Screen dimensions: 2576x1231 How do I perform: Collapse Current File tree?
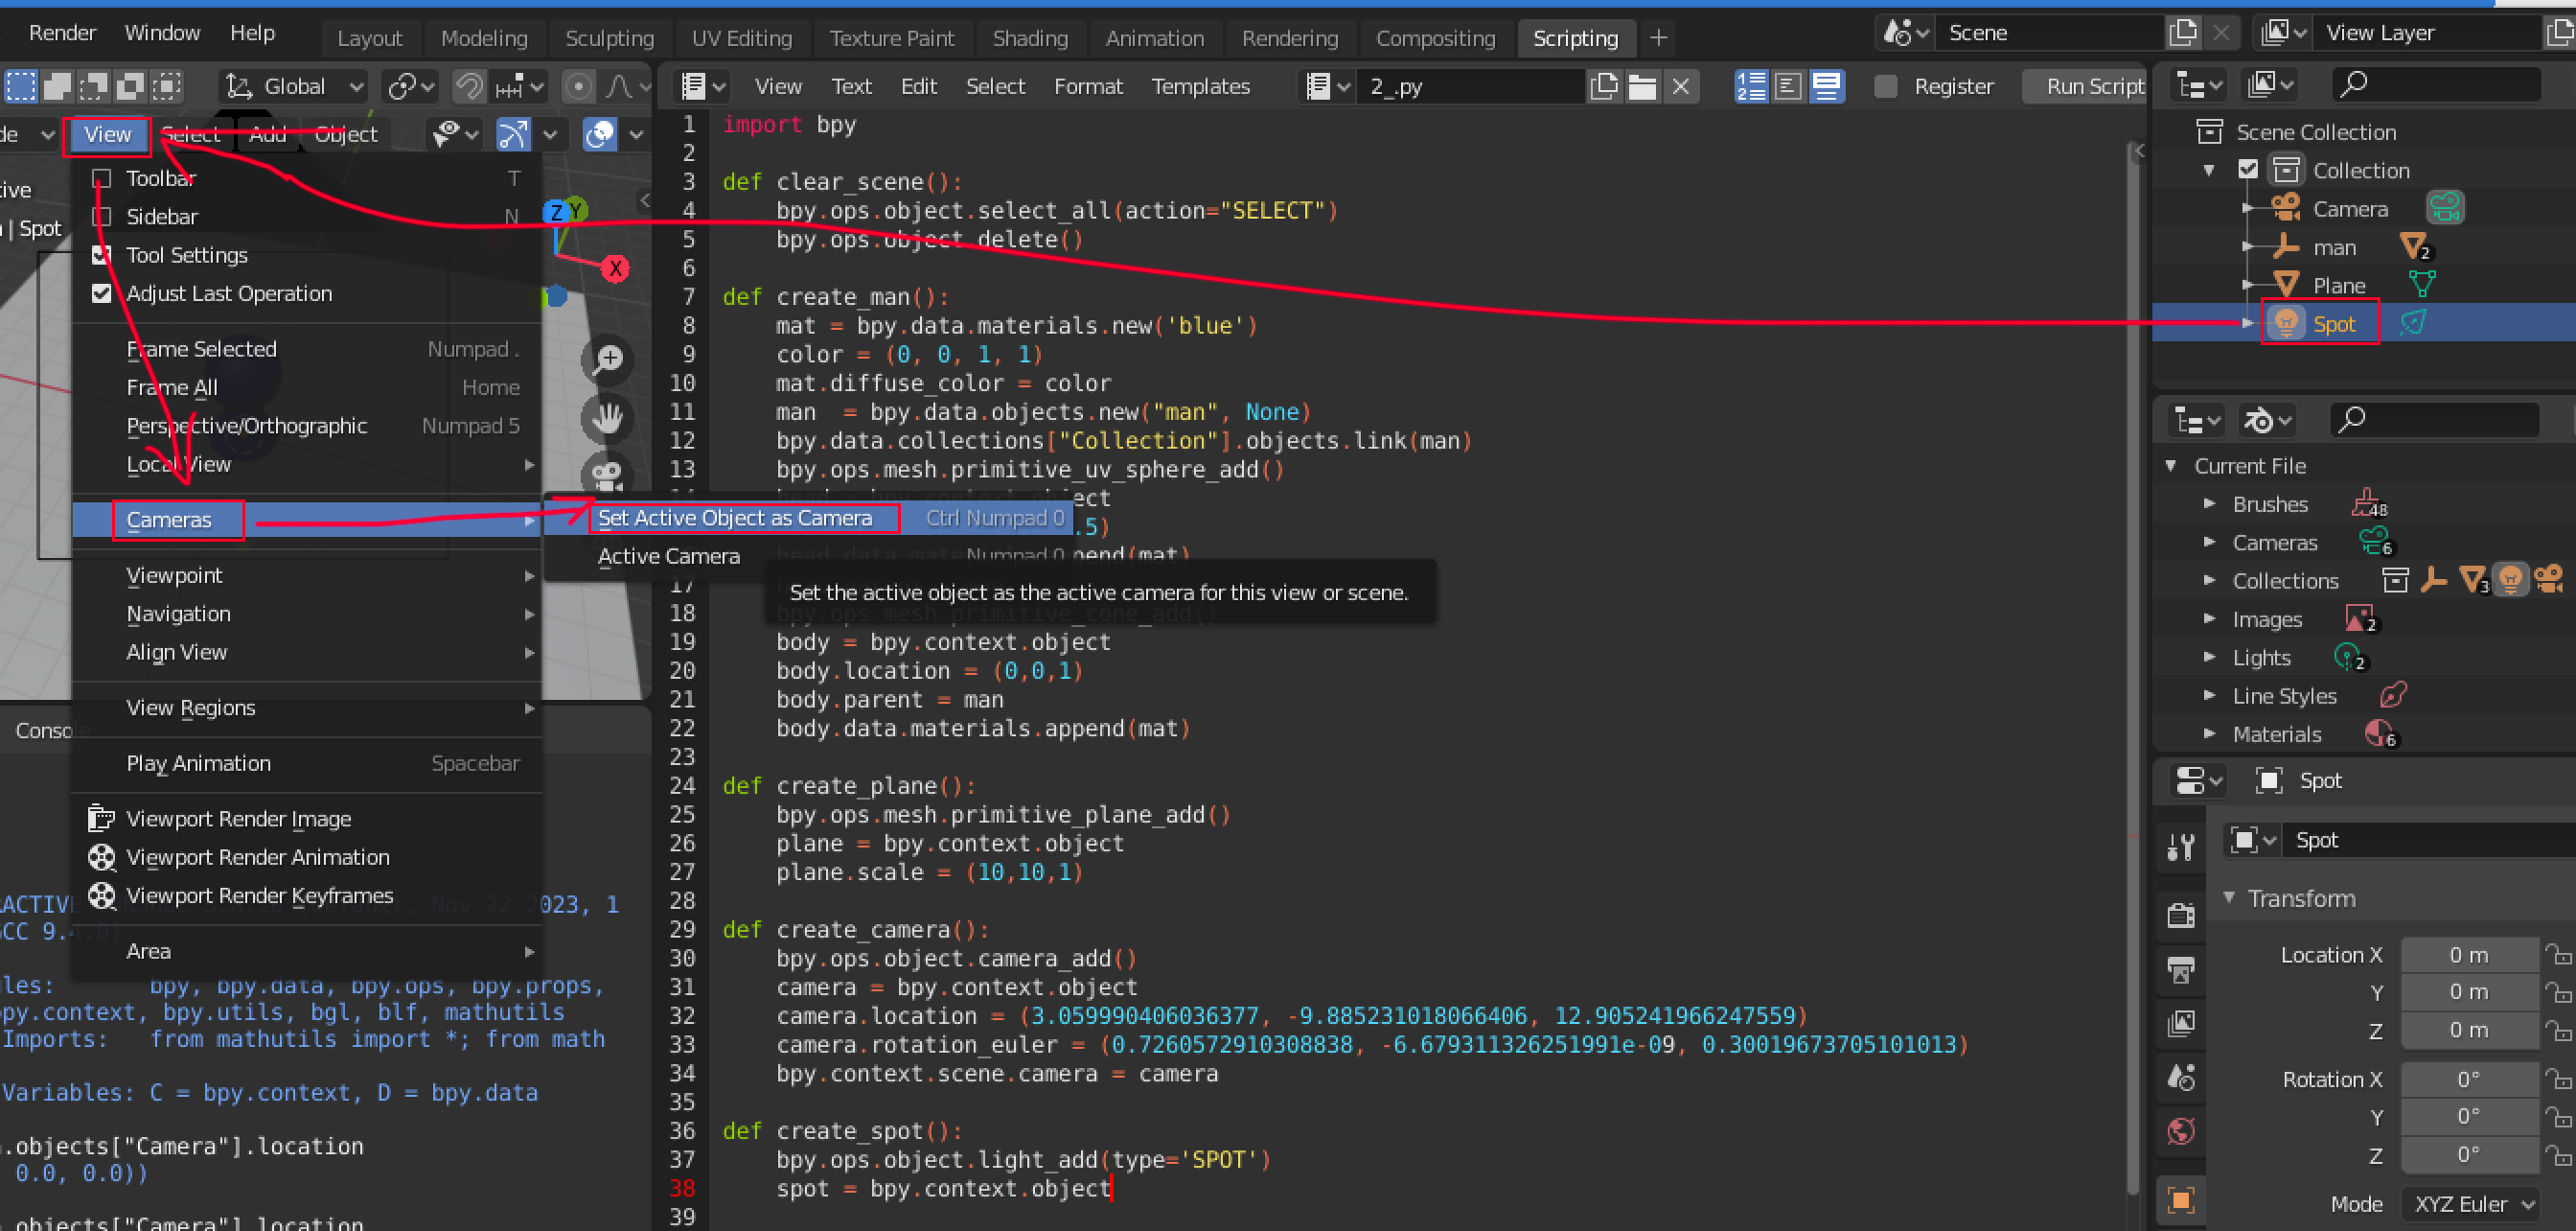point(2171,466)
